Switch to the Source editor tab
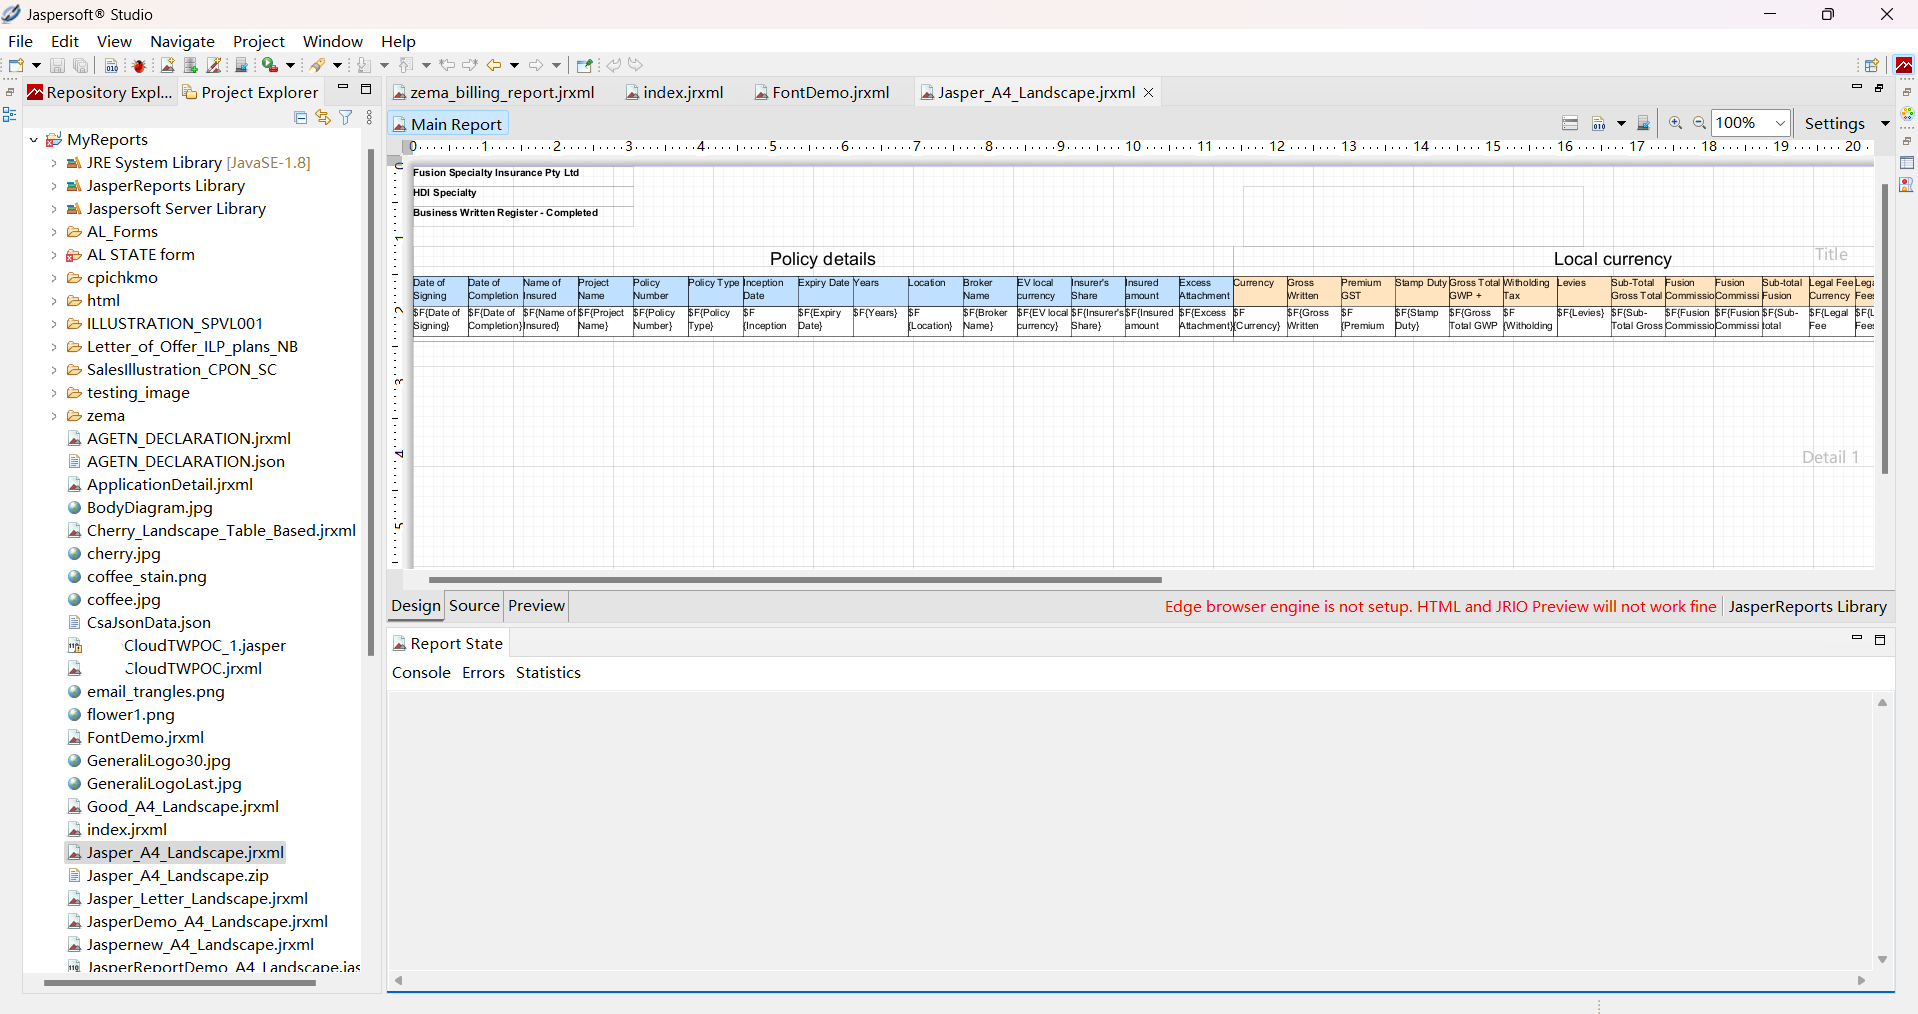The width and height of the screenshot is (1918, 1014). pos(474,606)
